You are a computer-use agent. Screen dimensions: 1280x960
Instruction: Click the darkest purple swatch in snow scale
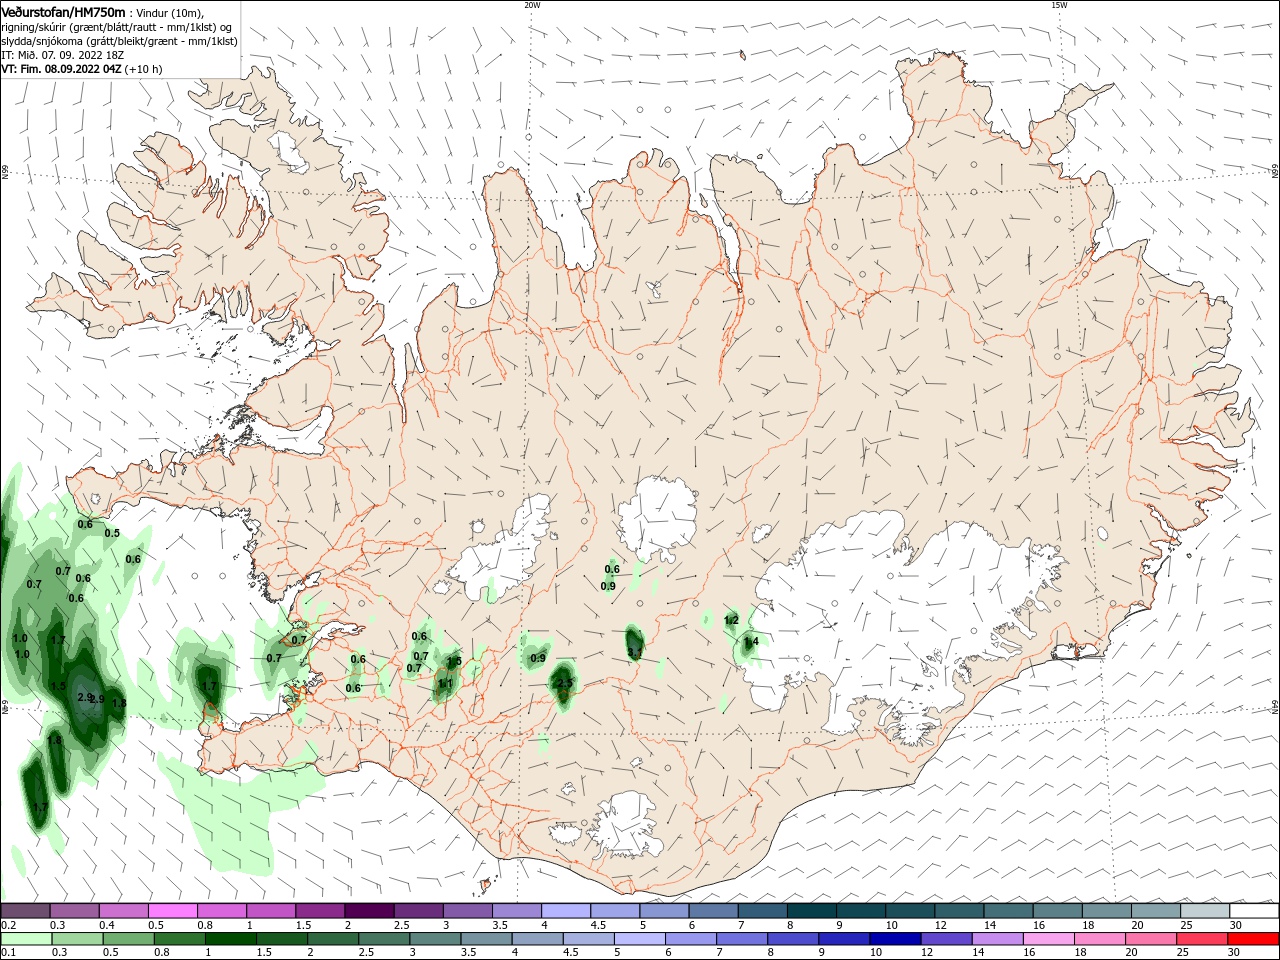(x=369, y=910)
